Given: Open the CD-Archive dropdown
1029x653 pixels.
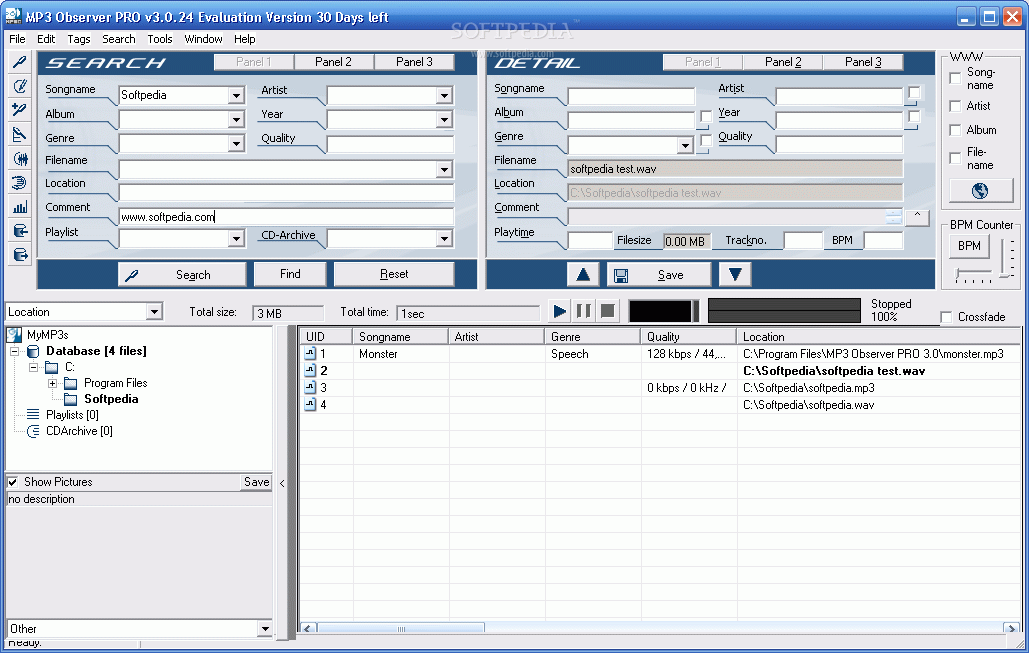Looking at the screenshot, I should (x=444, y=238).
